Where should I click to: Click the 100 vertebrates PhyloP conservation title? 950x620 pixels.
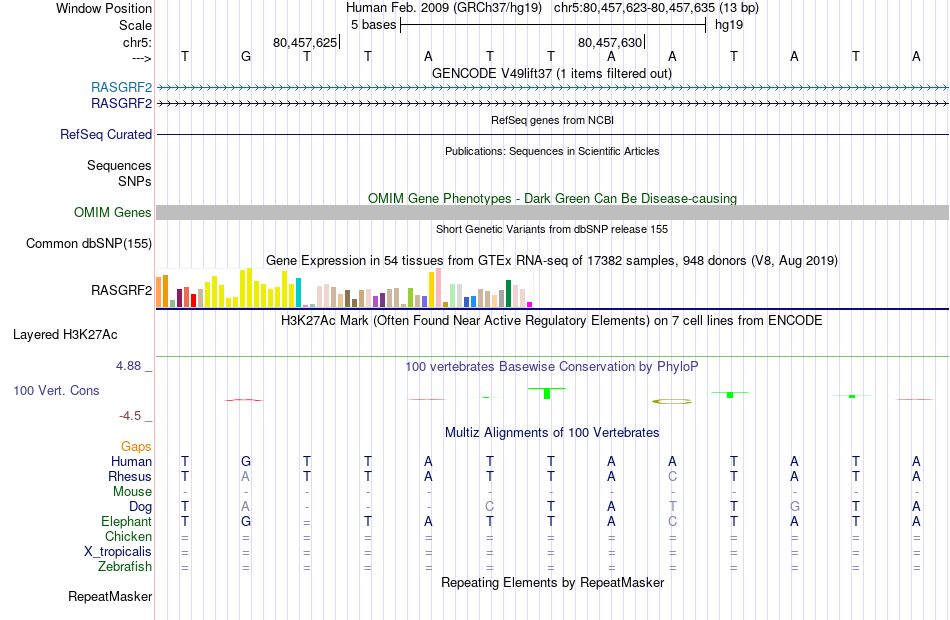[x=551, y=366]
